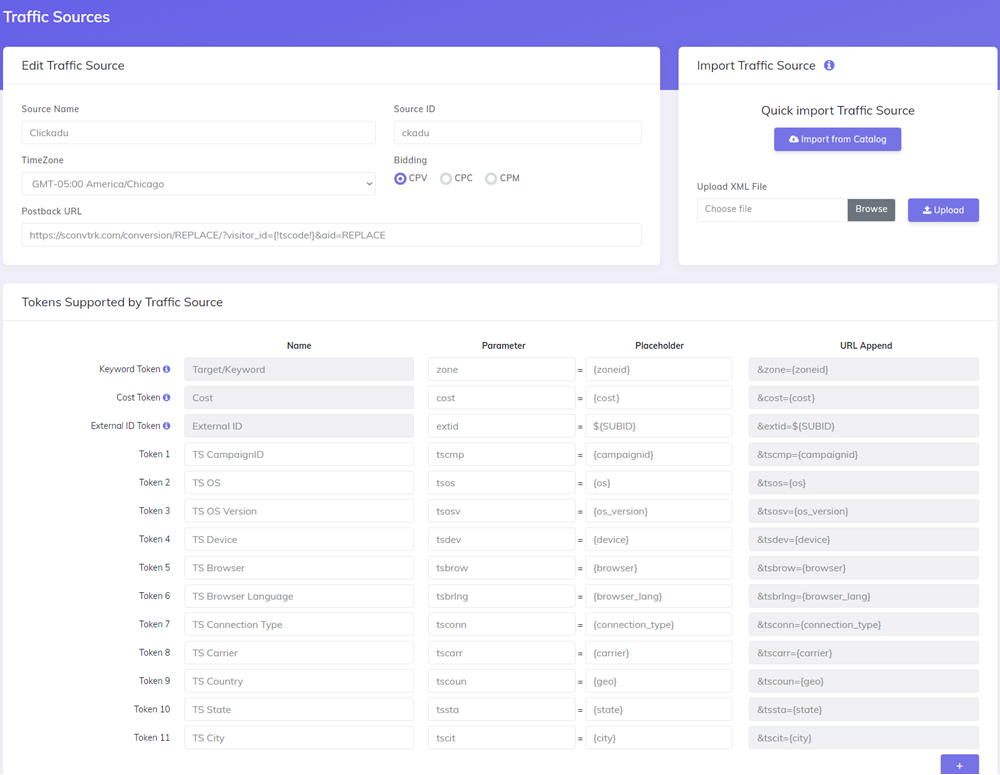Screen dimensions: 1000x775
Task: Edit the tsbrow parameter field
Action: pyautogui.click(x=501, y=568)
